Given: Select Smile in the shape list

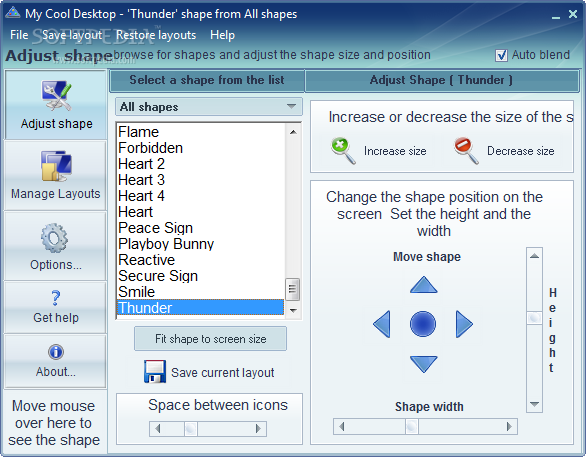Looking at the screenshot, I should (201, 292).
